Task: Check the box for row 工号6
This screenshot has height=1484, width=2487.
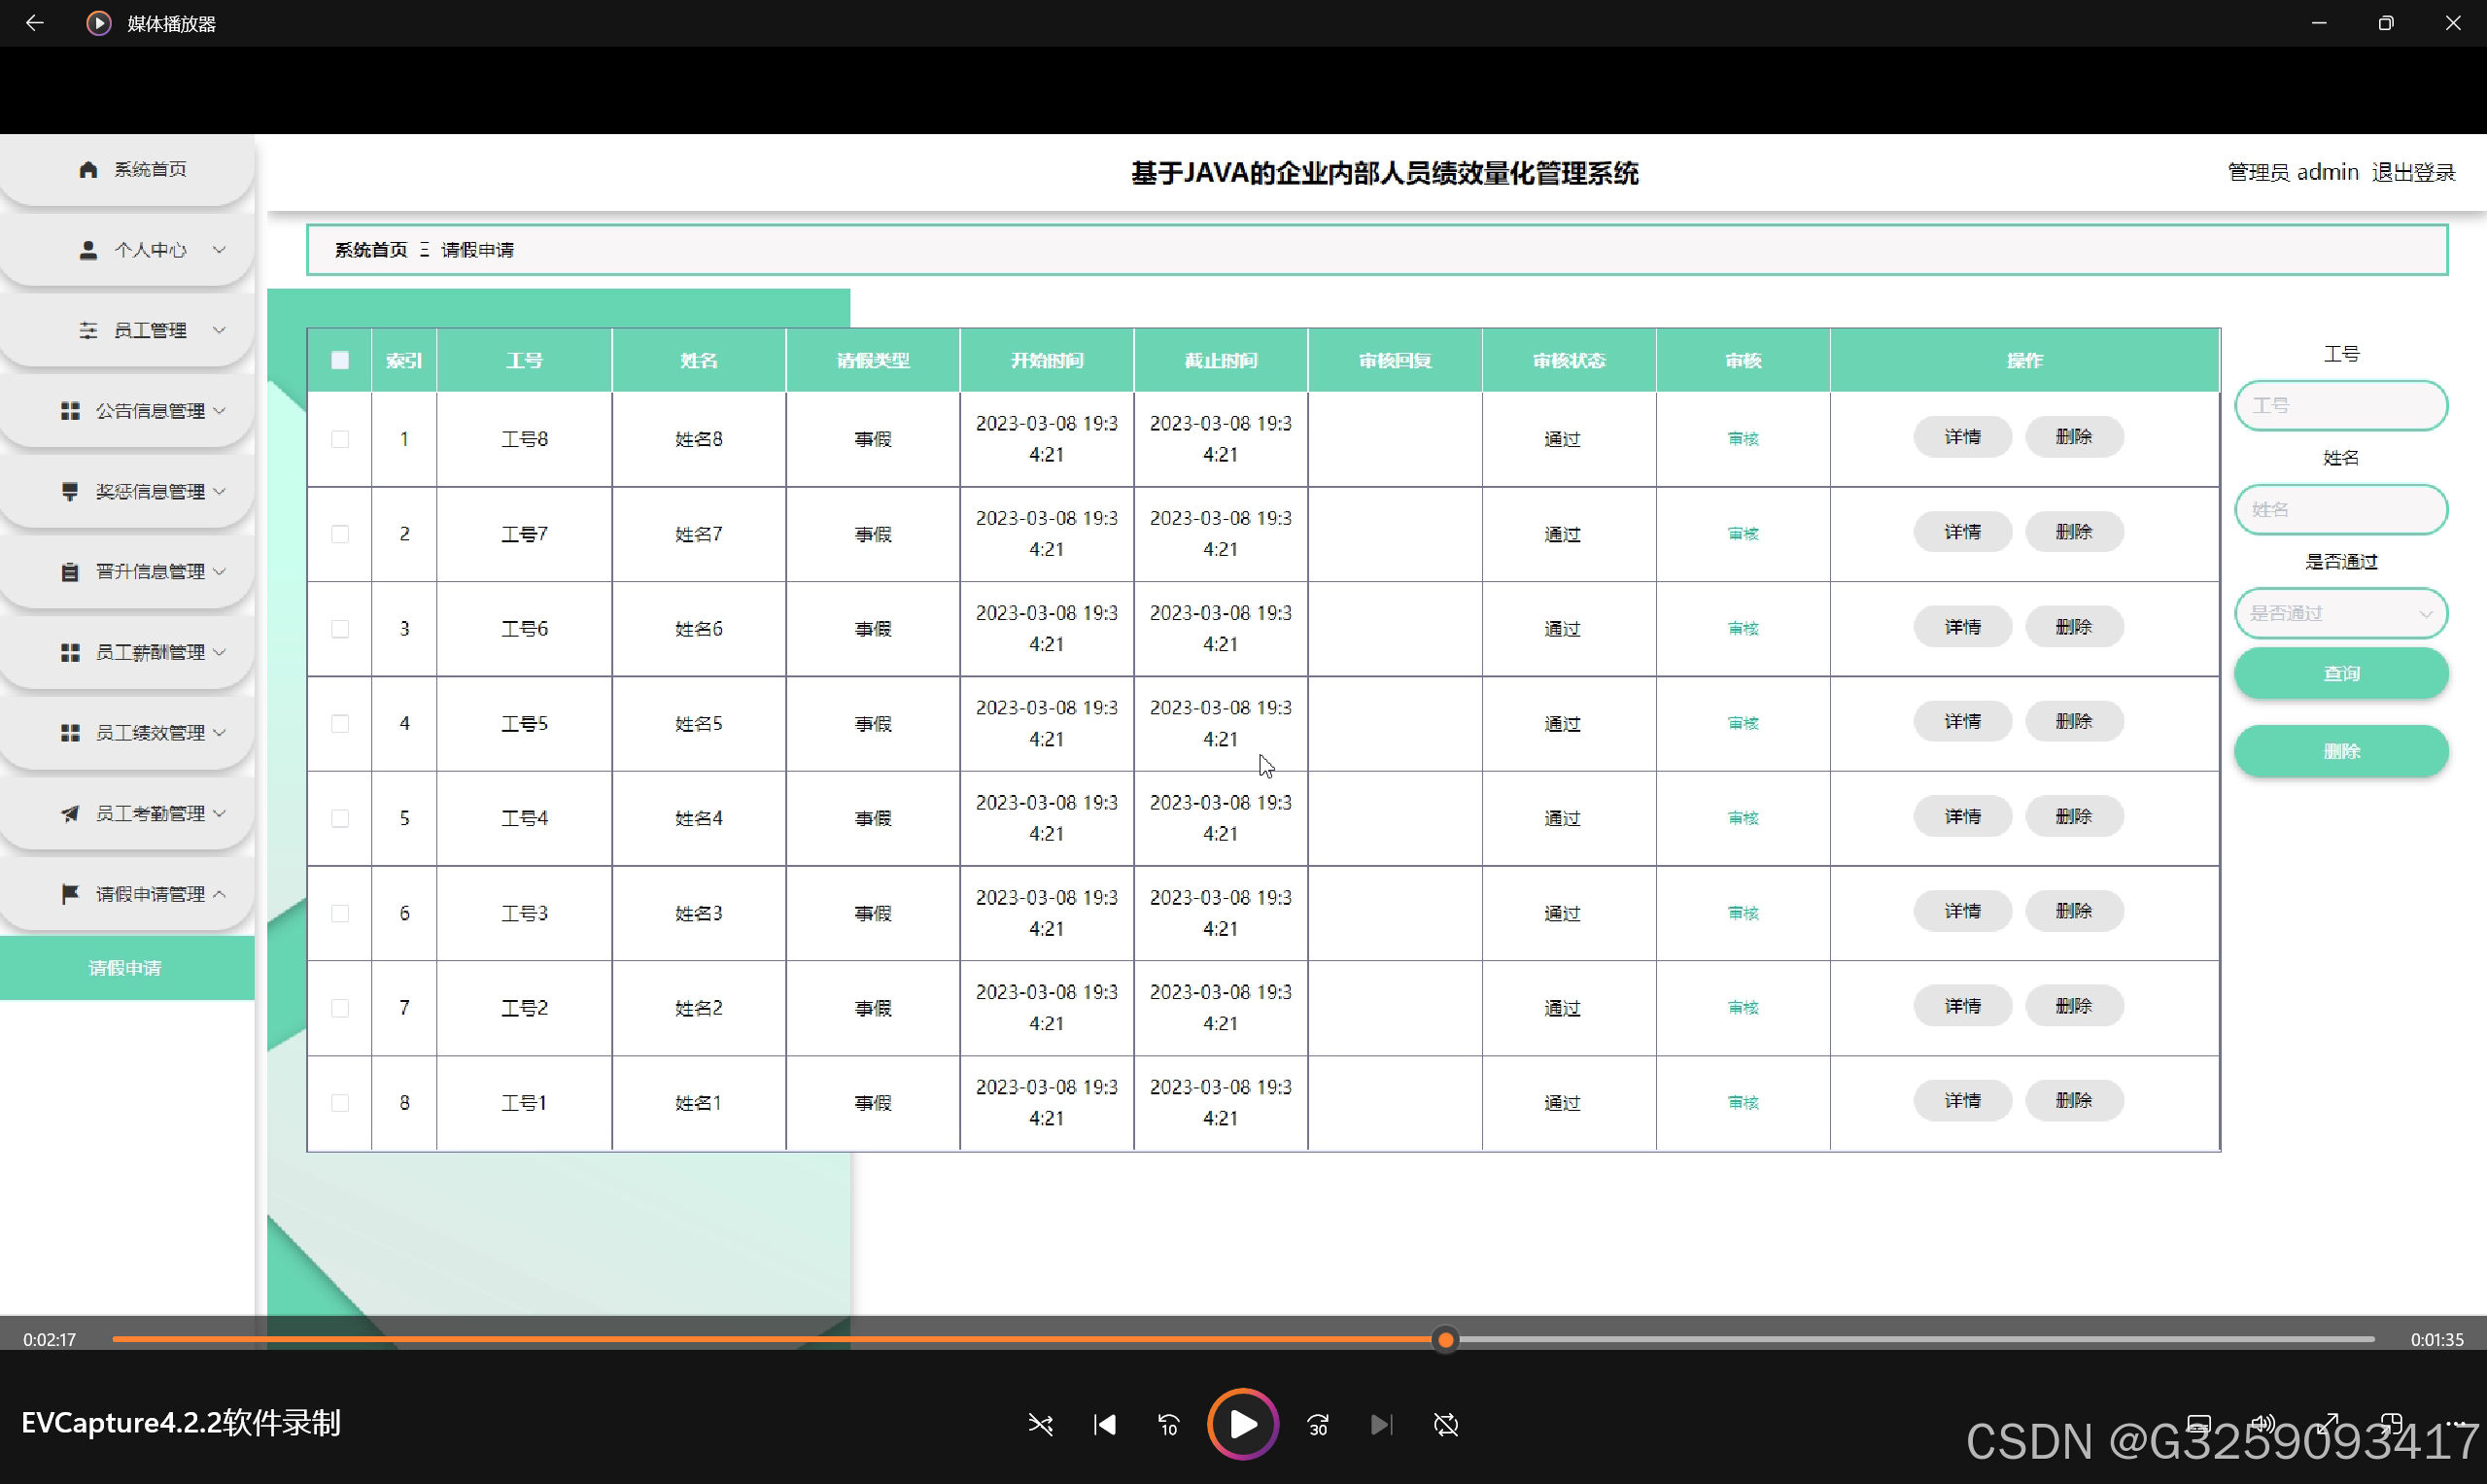Action: 340,629
